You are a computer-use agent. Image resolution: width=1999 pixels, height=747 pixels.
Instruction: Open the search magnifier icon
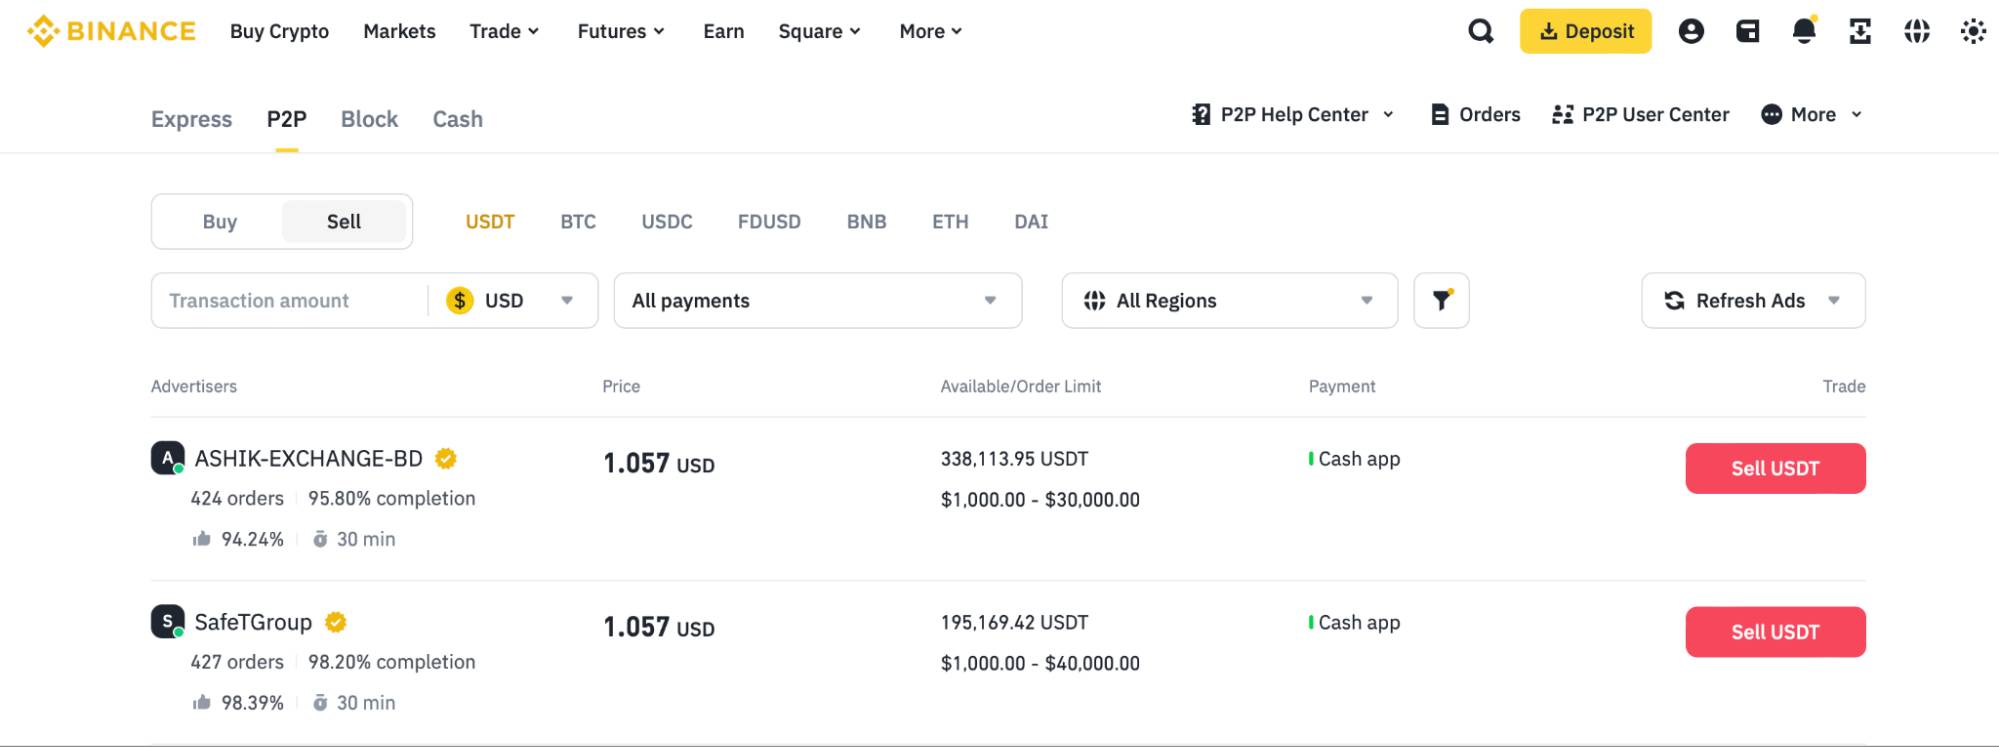pyautogui.click(x=1481, y=31)
